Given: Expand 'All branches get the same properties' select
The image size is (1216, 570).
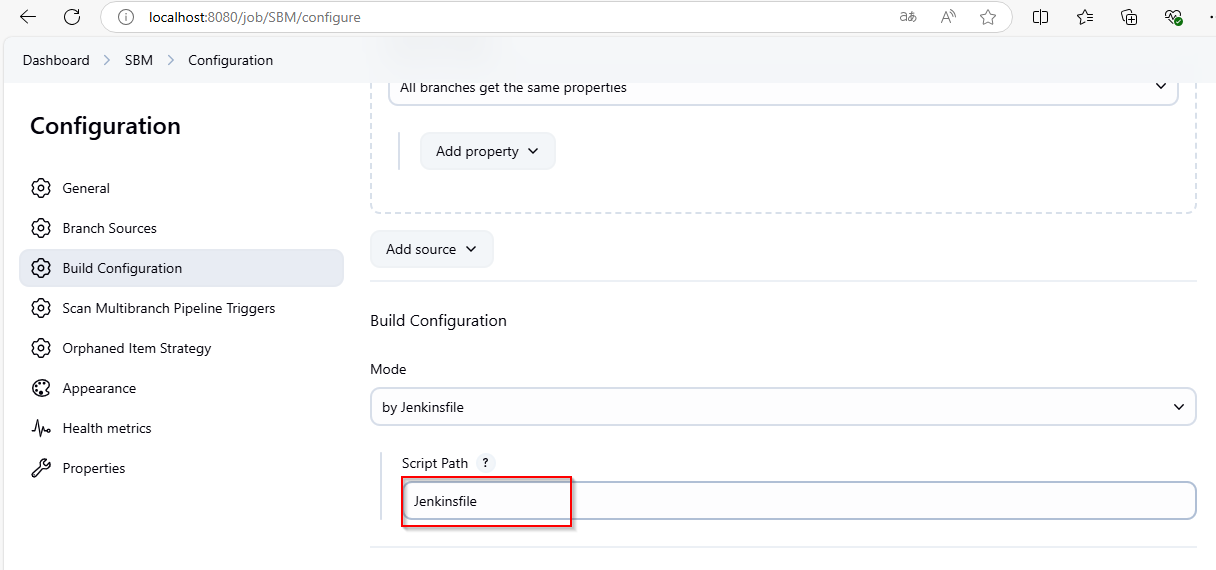Looking at the screenshot, I should 782,87.
